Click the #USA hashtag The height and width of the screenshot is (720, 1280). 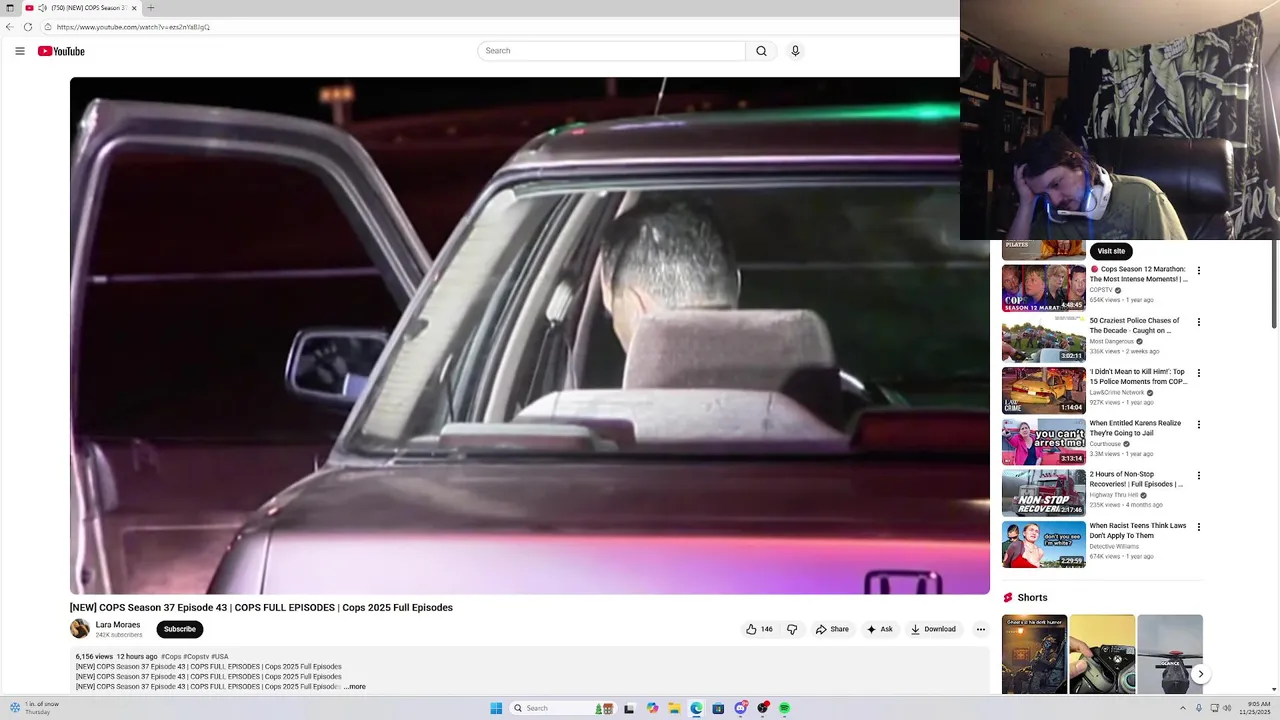click(x=220, y=657)
